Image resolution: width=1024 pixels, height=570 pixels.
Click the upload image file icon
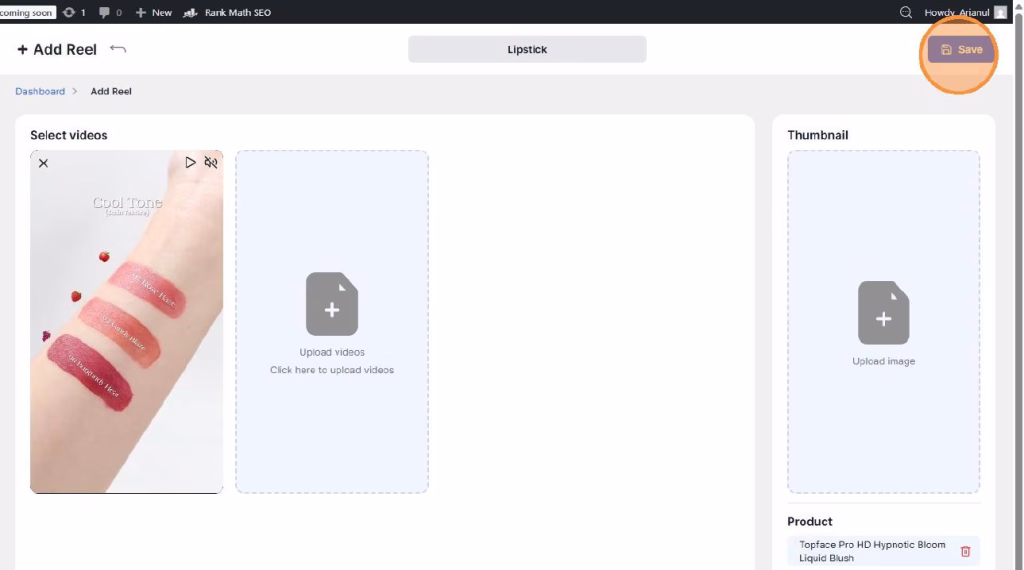(883, 313)
